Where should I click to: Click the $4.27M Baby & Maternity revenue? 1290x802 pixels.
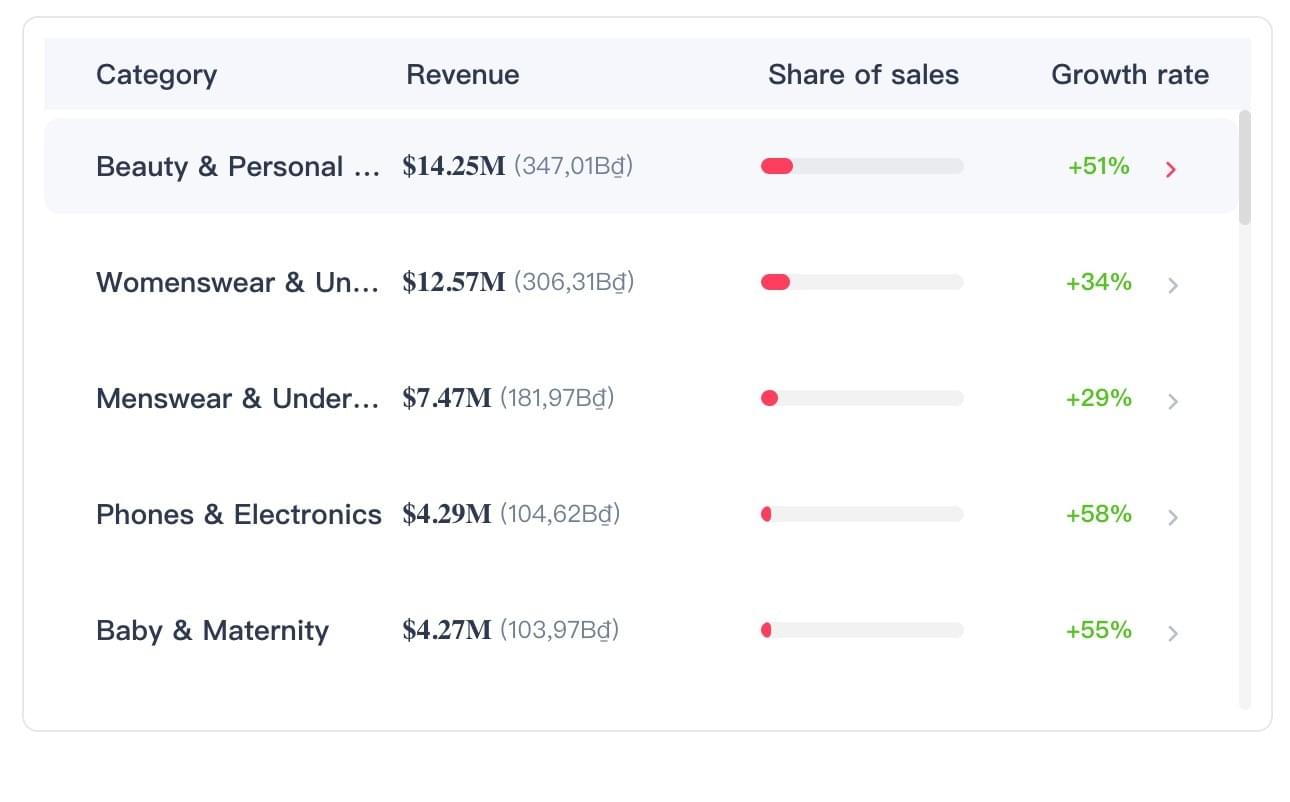tap(447, 630)
